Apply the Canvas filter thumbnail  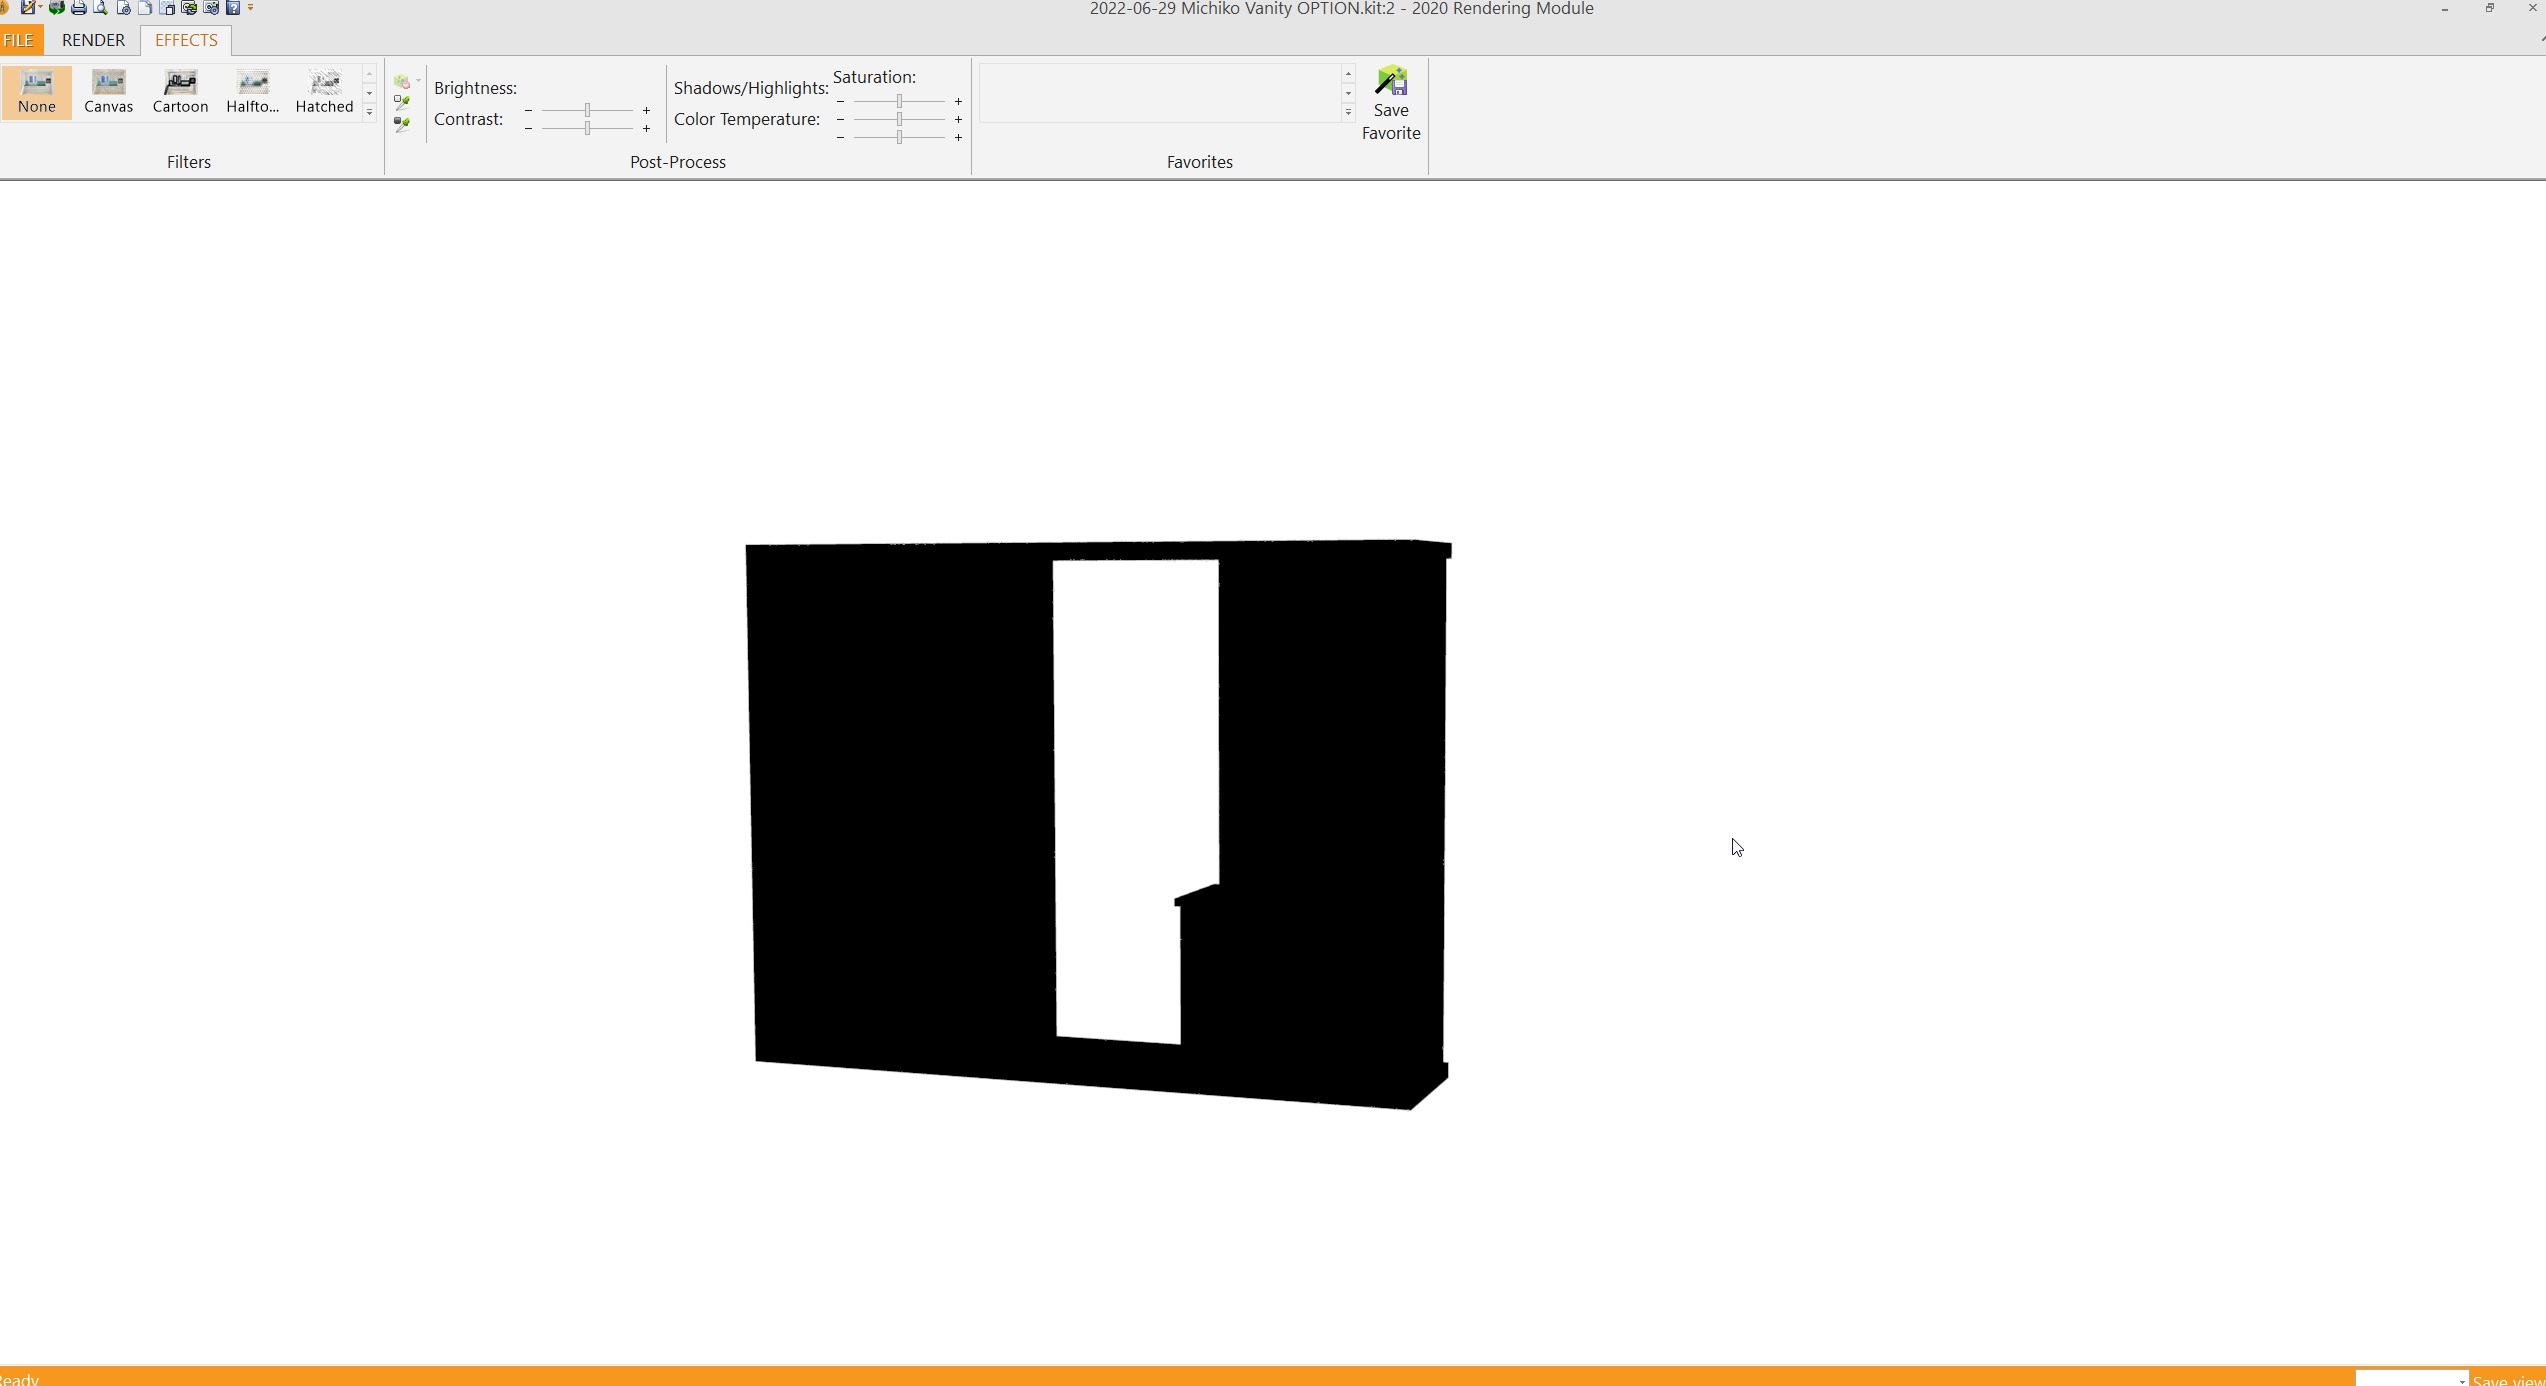point(108,92)
